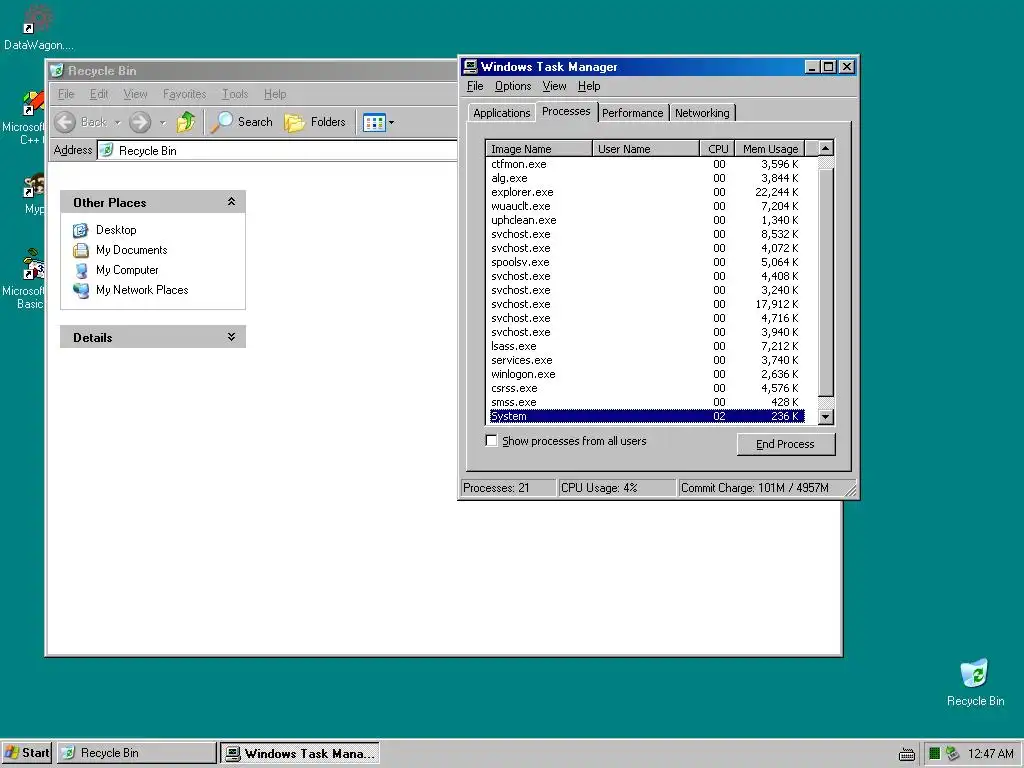The width and height of the screenshot is (1024, 768).
Task: Click the keyboard icon in the system tray
Action: point(906,754)
